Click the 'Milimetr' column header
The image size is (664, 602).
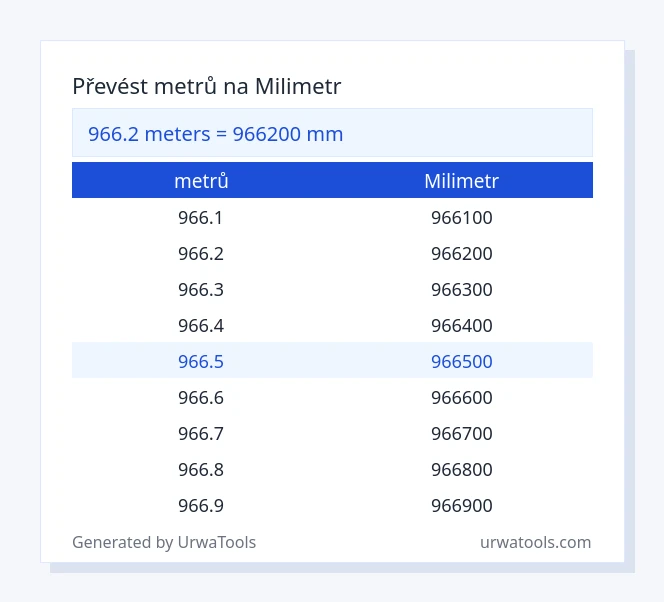462,181
